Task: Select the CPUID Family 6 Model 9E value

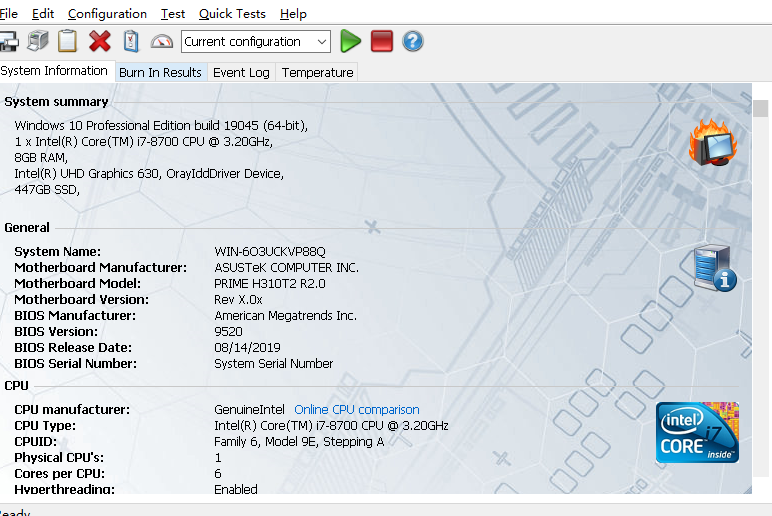Action: (299, 442)
